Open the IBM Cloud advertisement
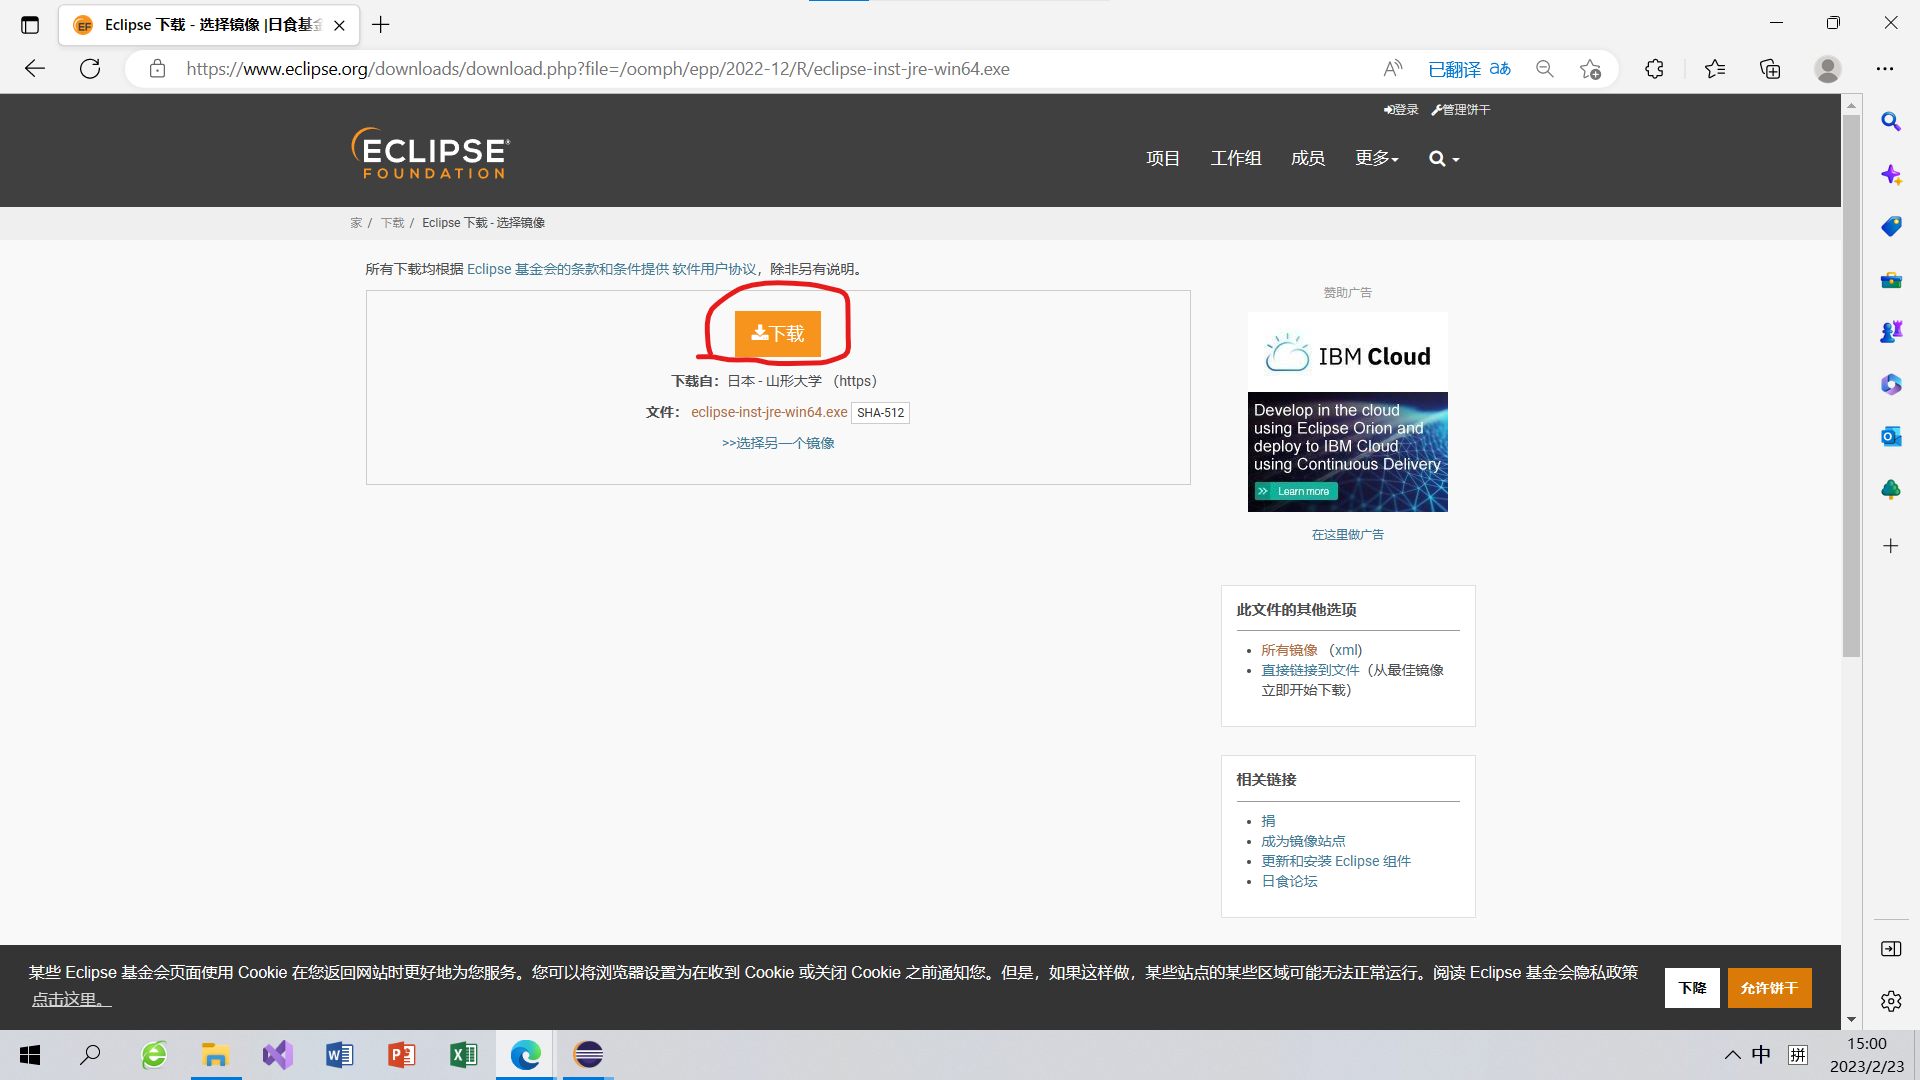 tap(1347, 412)
